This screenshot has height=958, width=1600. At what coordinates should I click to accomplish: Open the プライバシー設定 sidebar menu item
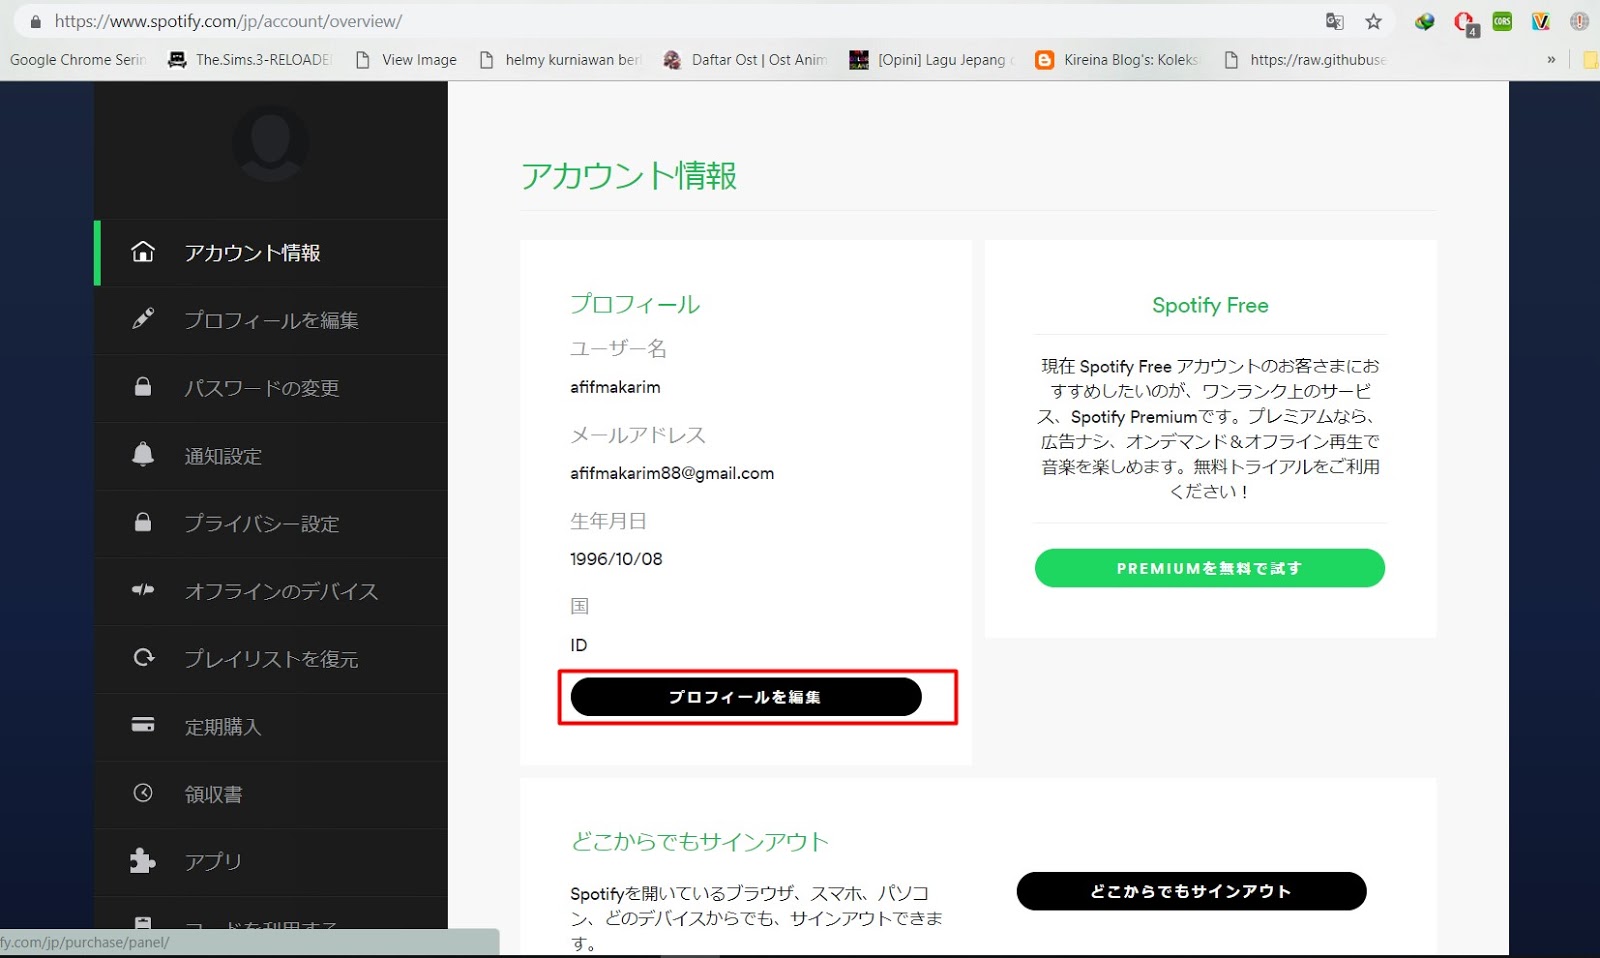click(x=271, y=523)
